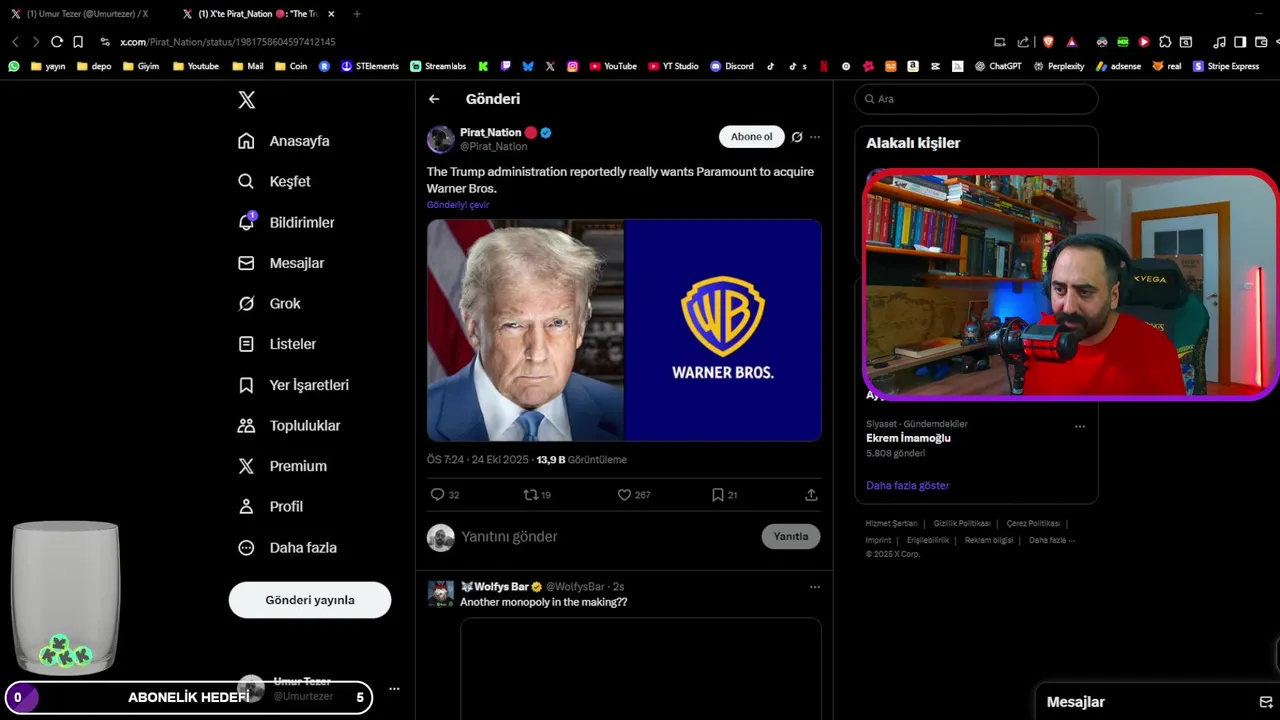The height and width of the screenshot is (720, 1280).
Task: Like the post with 267 likes
Action: pyautogui.click(x=624, y=495)
